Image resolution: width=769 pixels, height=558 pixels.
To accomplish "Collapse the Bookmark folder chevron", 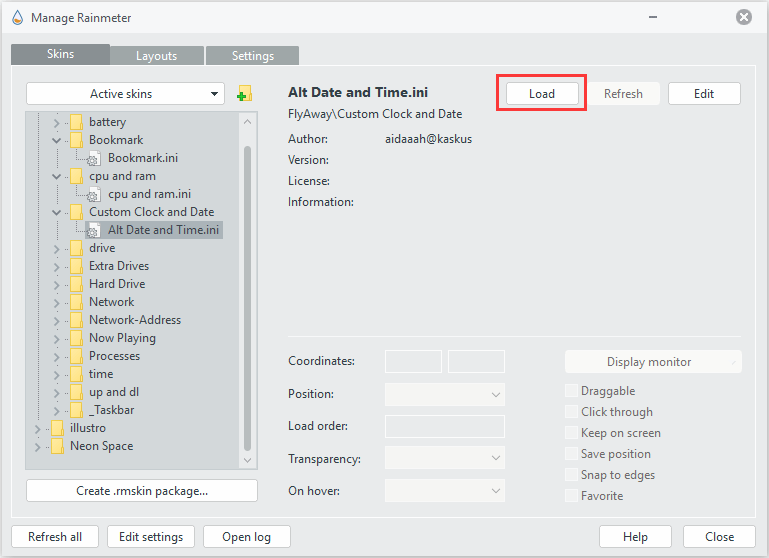I will click(x=56, y=141).
